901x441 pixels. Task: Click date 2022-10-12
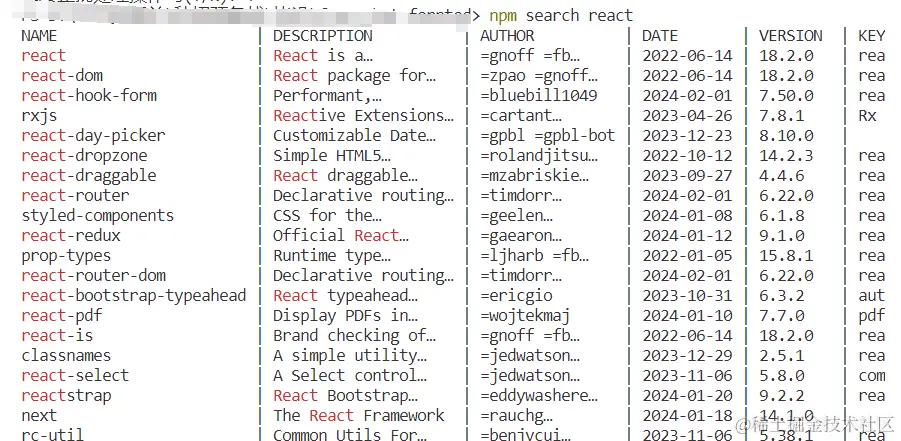(x=687, y=156)
